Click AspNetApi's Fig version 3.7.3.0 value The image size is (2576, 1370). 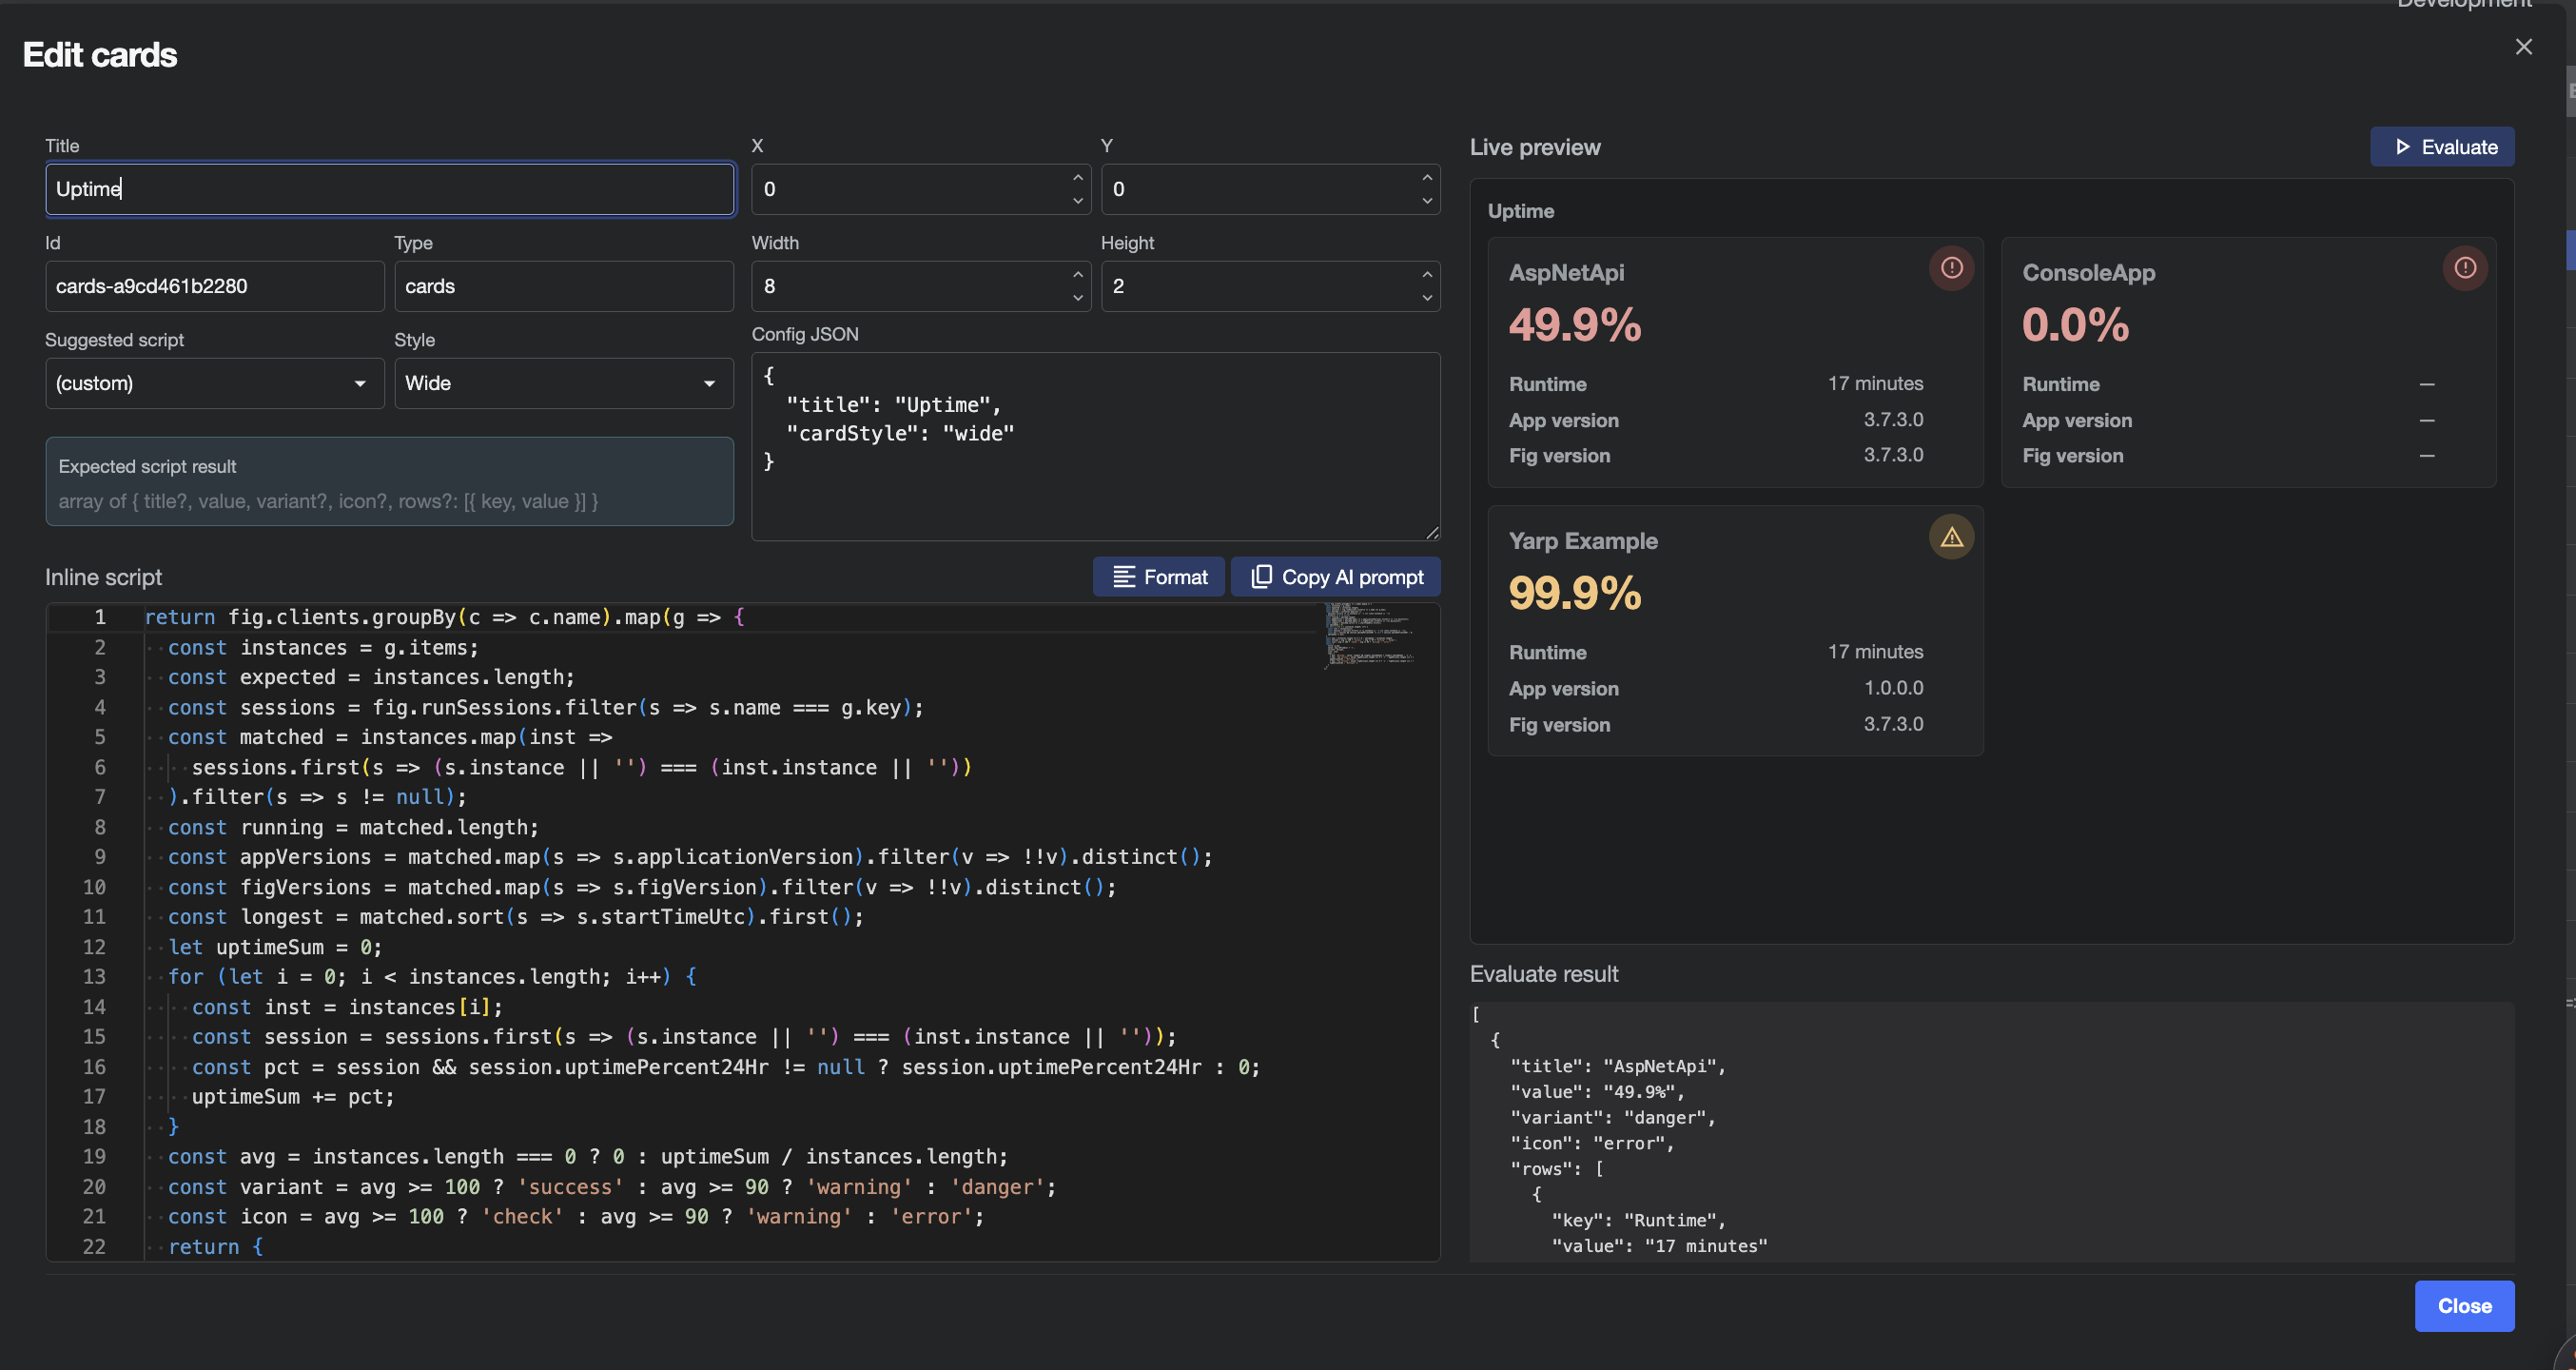[x=1893, y=455]
